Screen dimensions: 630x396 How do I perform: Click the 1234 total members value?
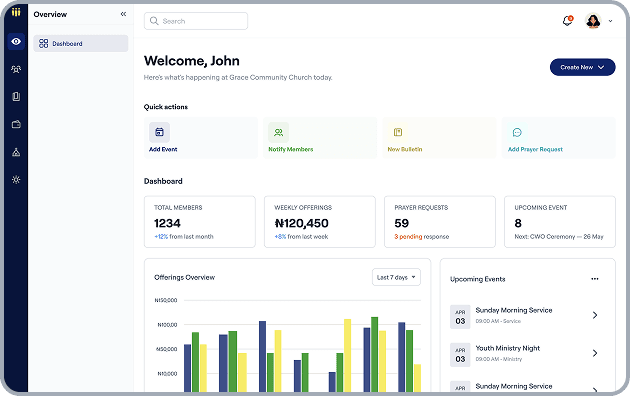click(x=168, y=223)
